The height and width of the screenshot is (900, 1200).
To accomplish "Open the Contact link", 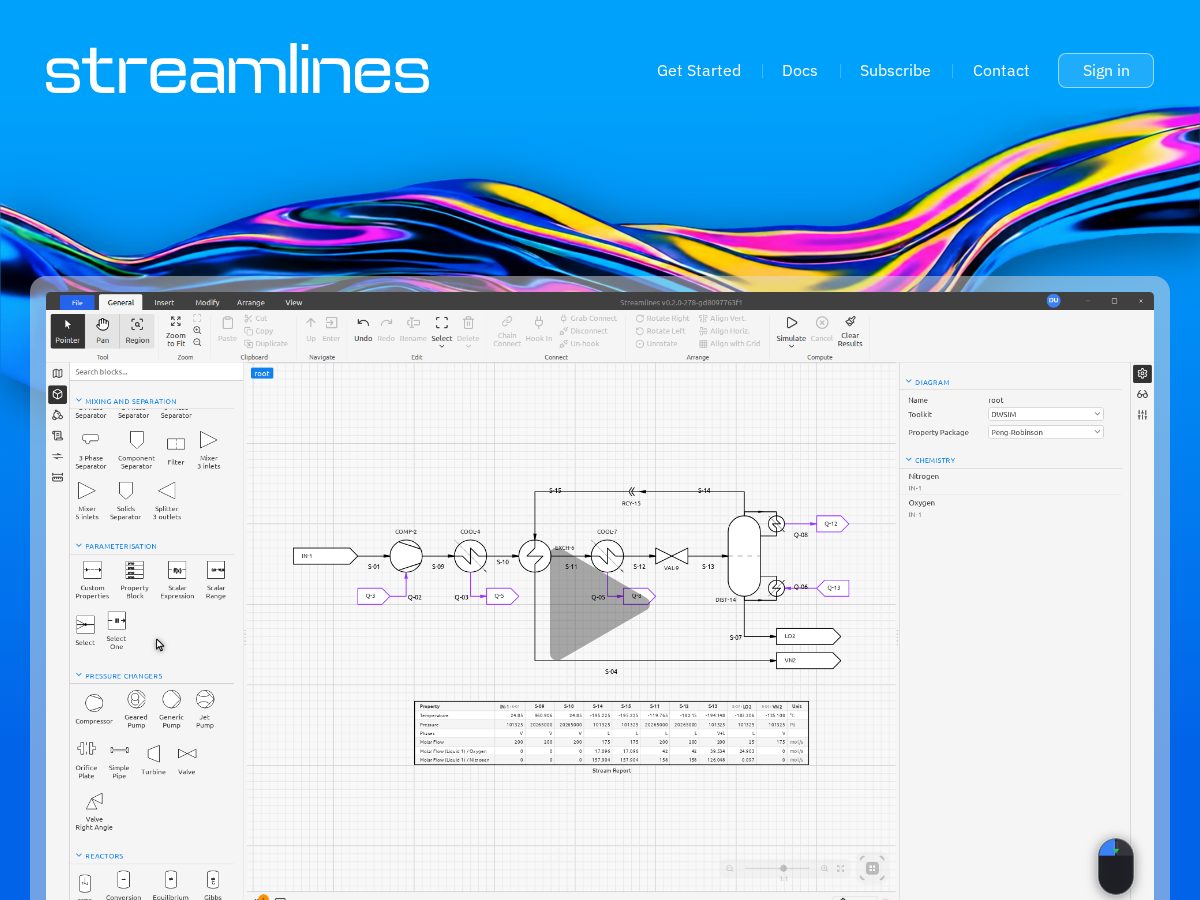I will (1001, 71).
